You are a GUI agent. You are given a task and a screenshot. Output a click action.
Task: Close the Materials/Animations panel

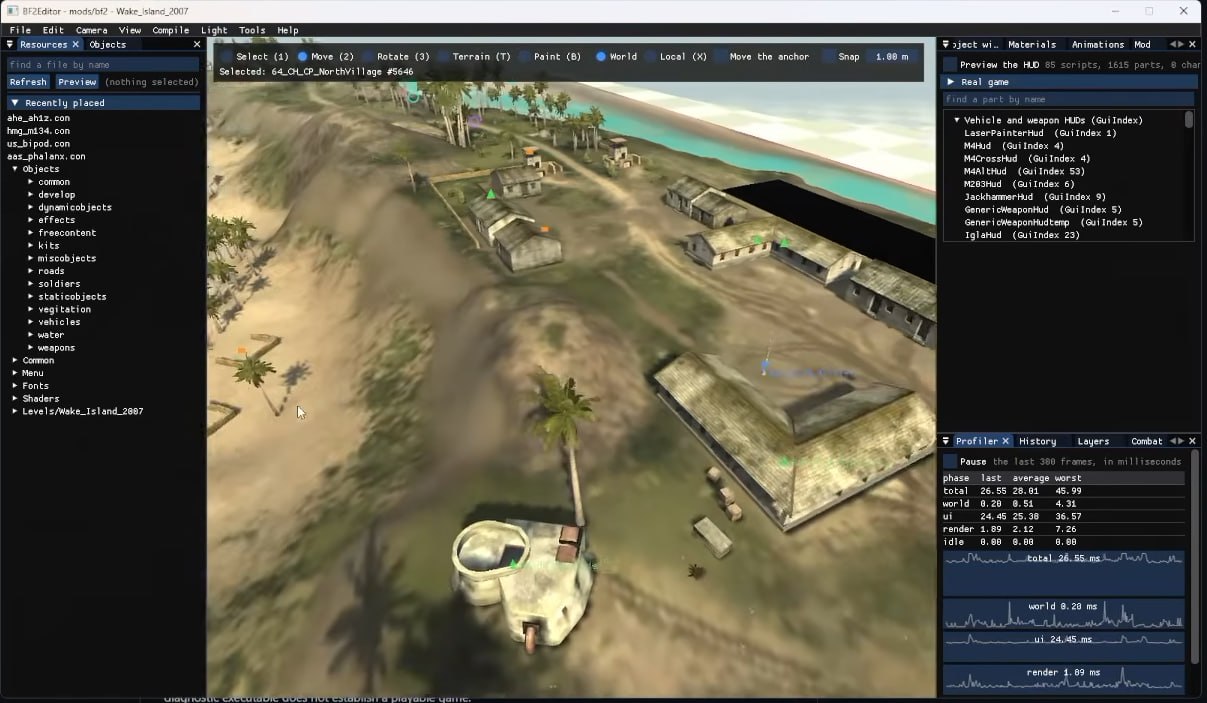pyautogui.click(x=1193, y=44)
